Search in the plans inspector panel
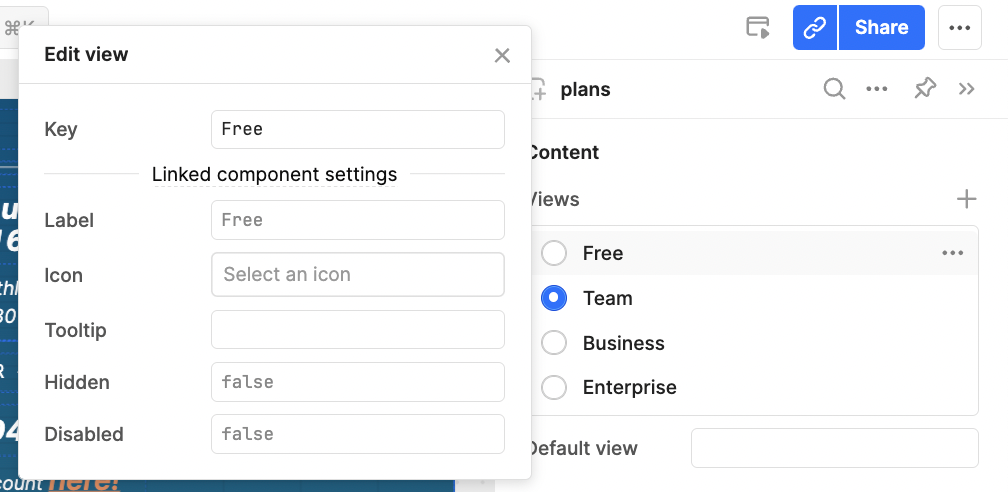This screenshot has height=492, width=1008. (834, 89)
